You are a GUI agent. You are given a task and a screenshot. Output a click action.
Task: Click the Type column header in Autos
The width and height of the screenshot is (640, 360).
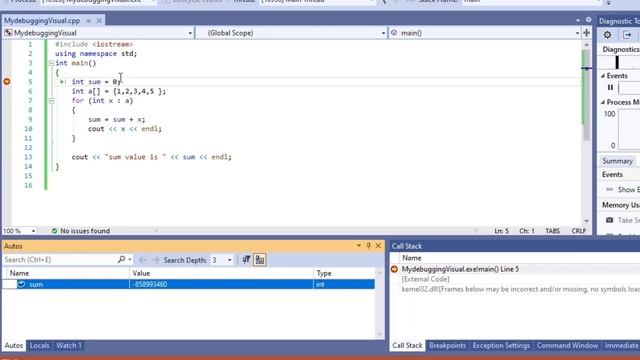coord(344,273)
